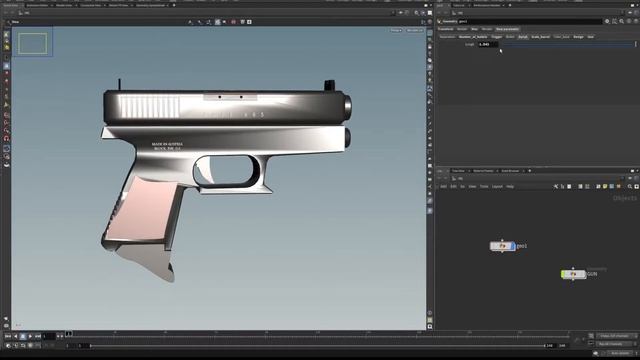The width and height of the screenshot is (640, 360).
Task: Open the Help menu in network editor
Action: point(510,187)
